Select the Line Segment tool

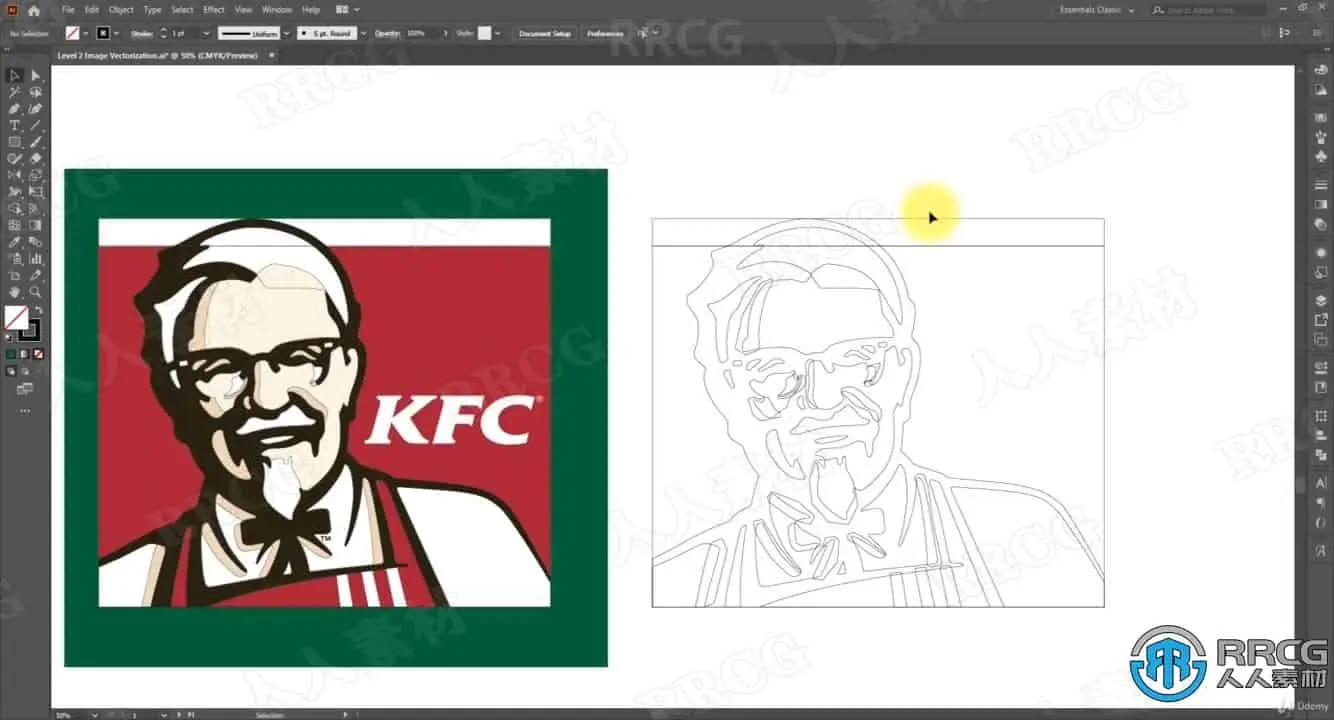point(36,125)
